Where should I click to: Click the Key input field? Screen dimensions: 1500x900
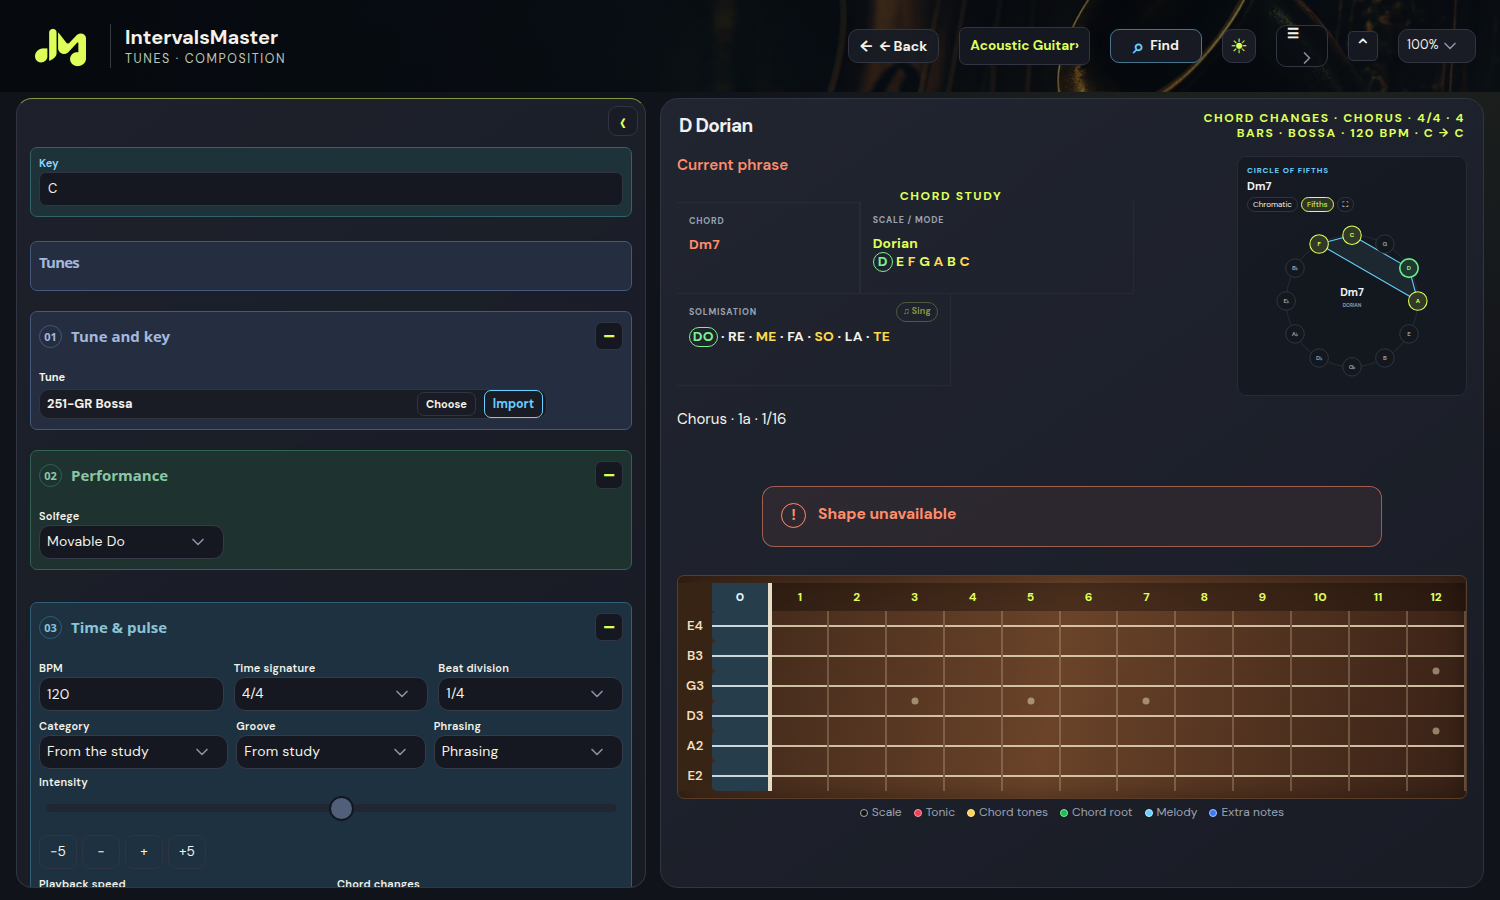pos(331,189)
